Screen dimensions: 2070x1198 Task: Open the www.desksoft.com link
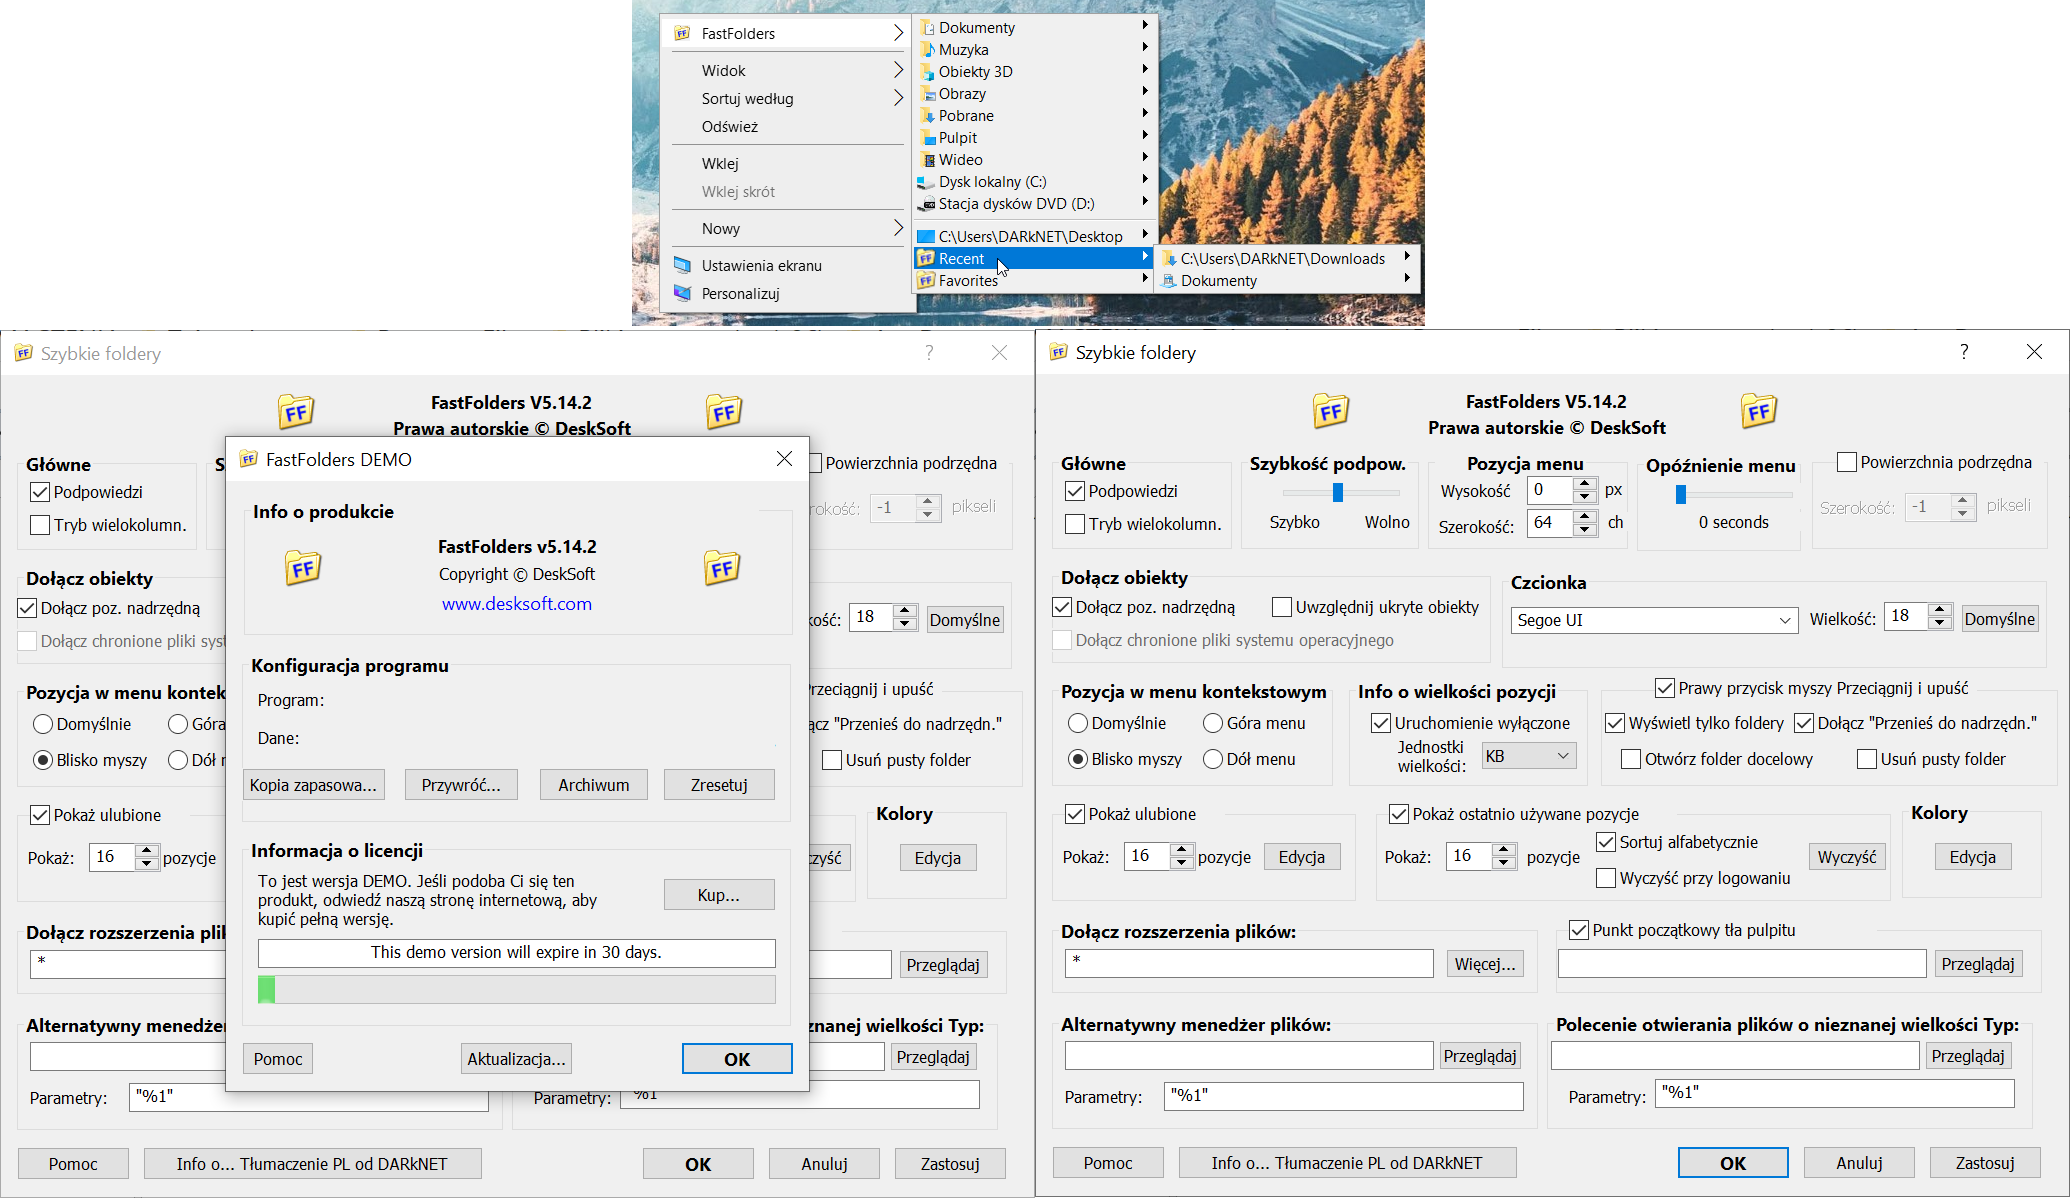tap(517, 604)
